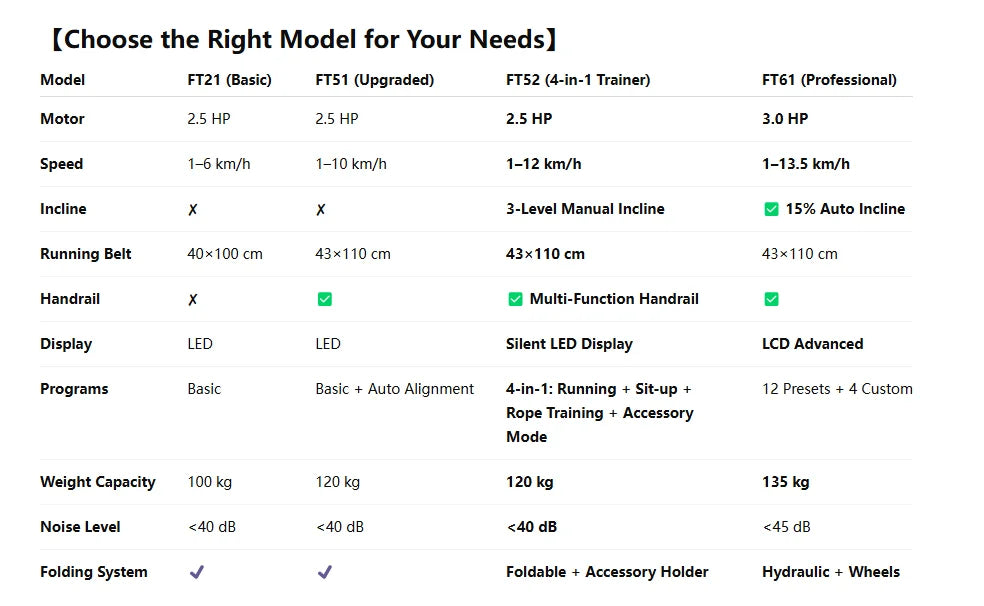The width and height of the screenshot is (984, 606).
Task: Click the Running Belt row label
Action: [x=86, y=254]
